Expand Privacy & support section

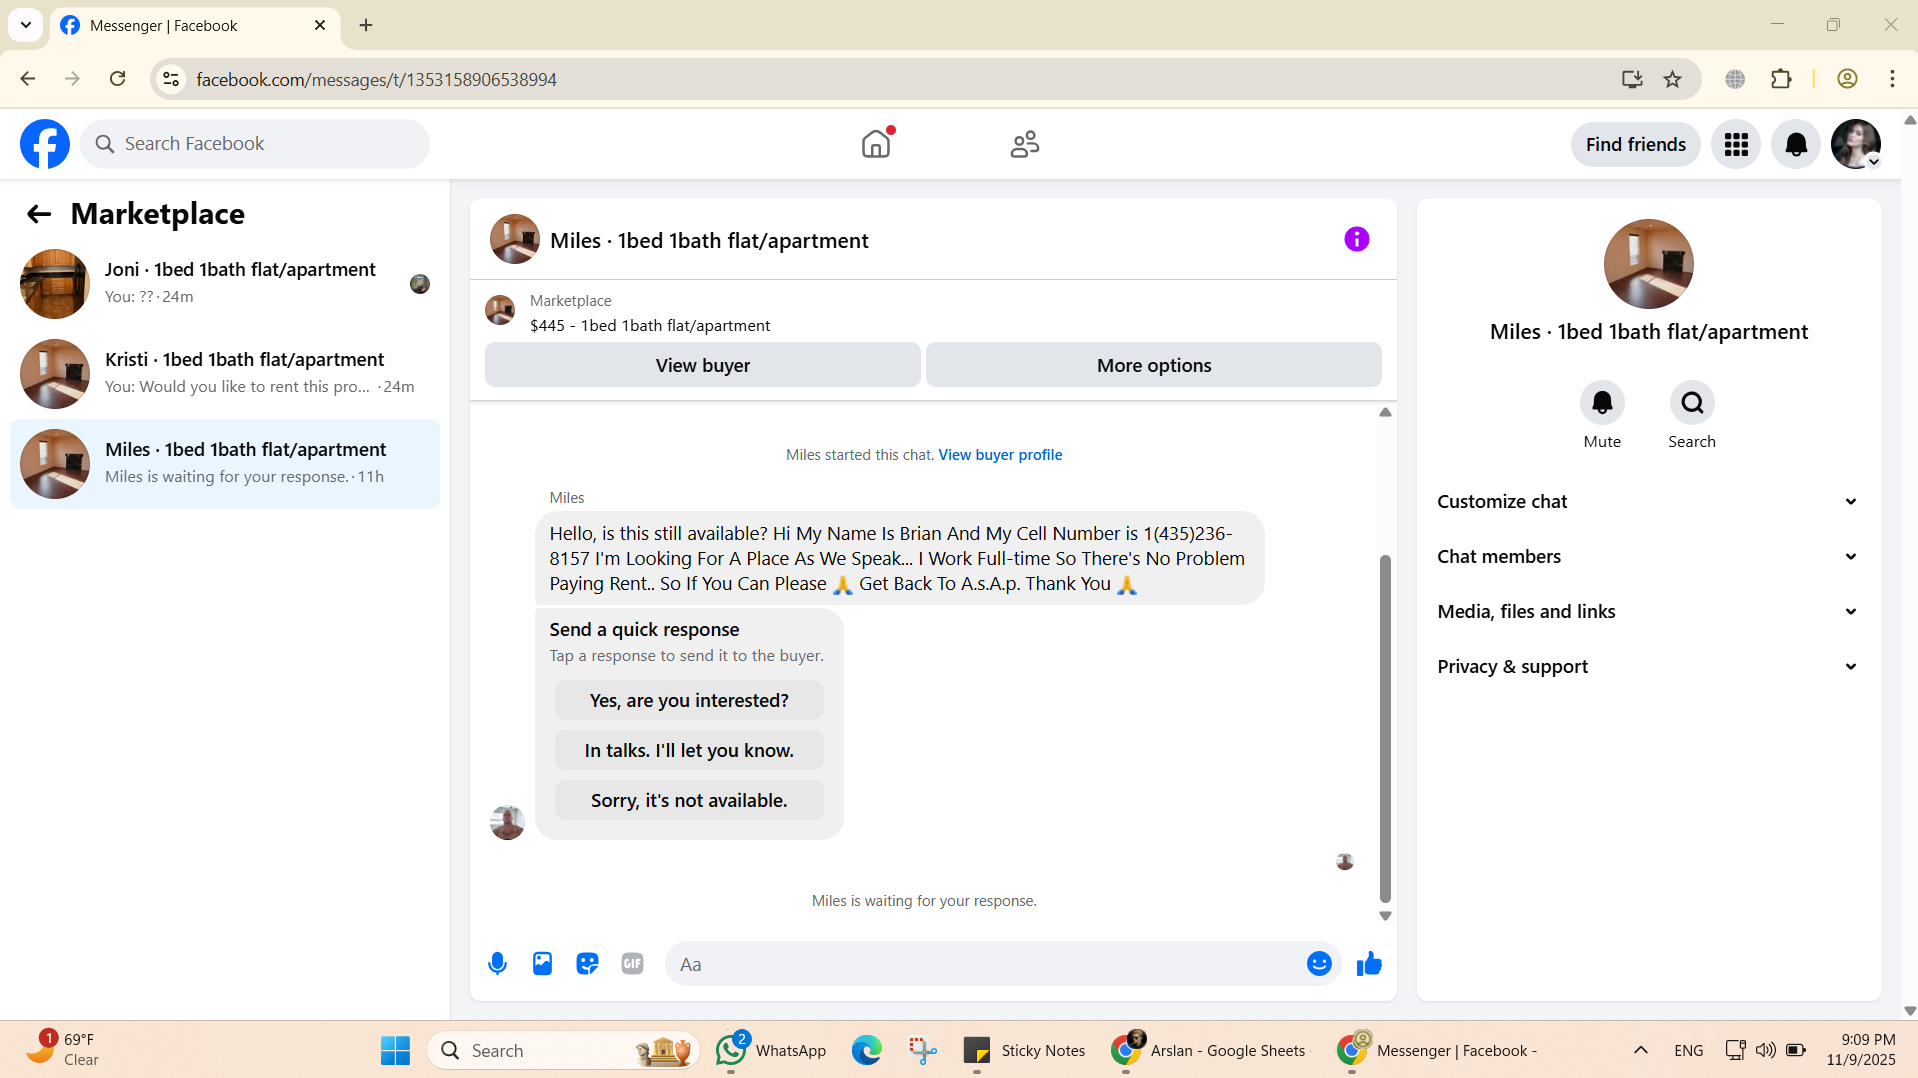[1648, 667]
